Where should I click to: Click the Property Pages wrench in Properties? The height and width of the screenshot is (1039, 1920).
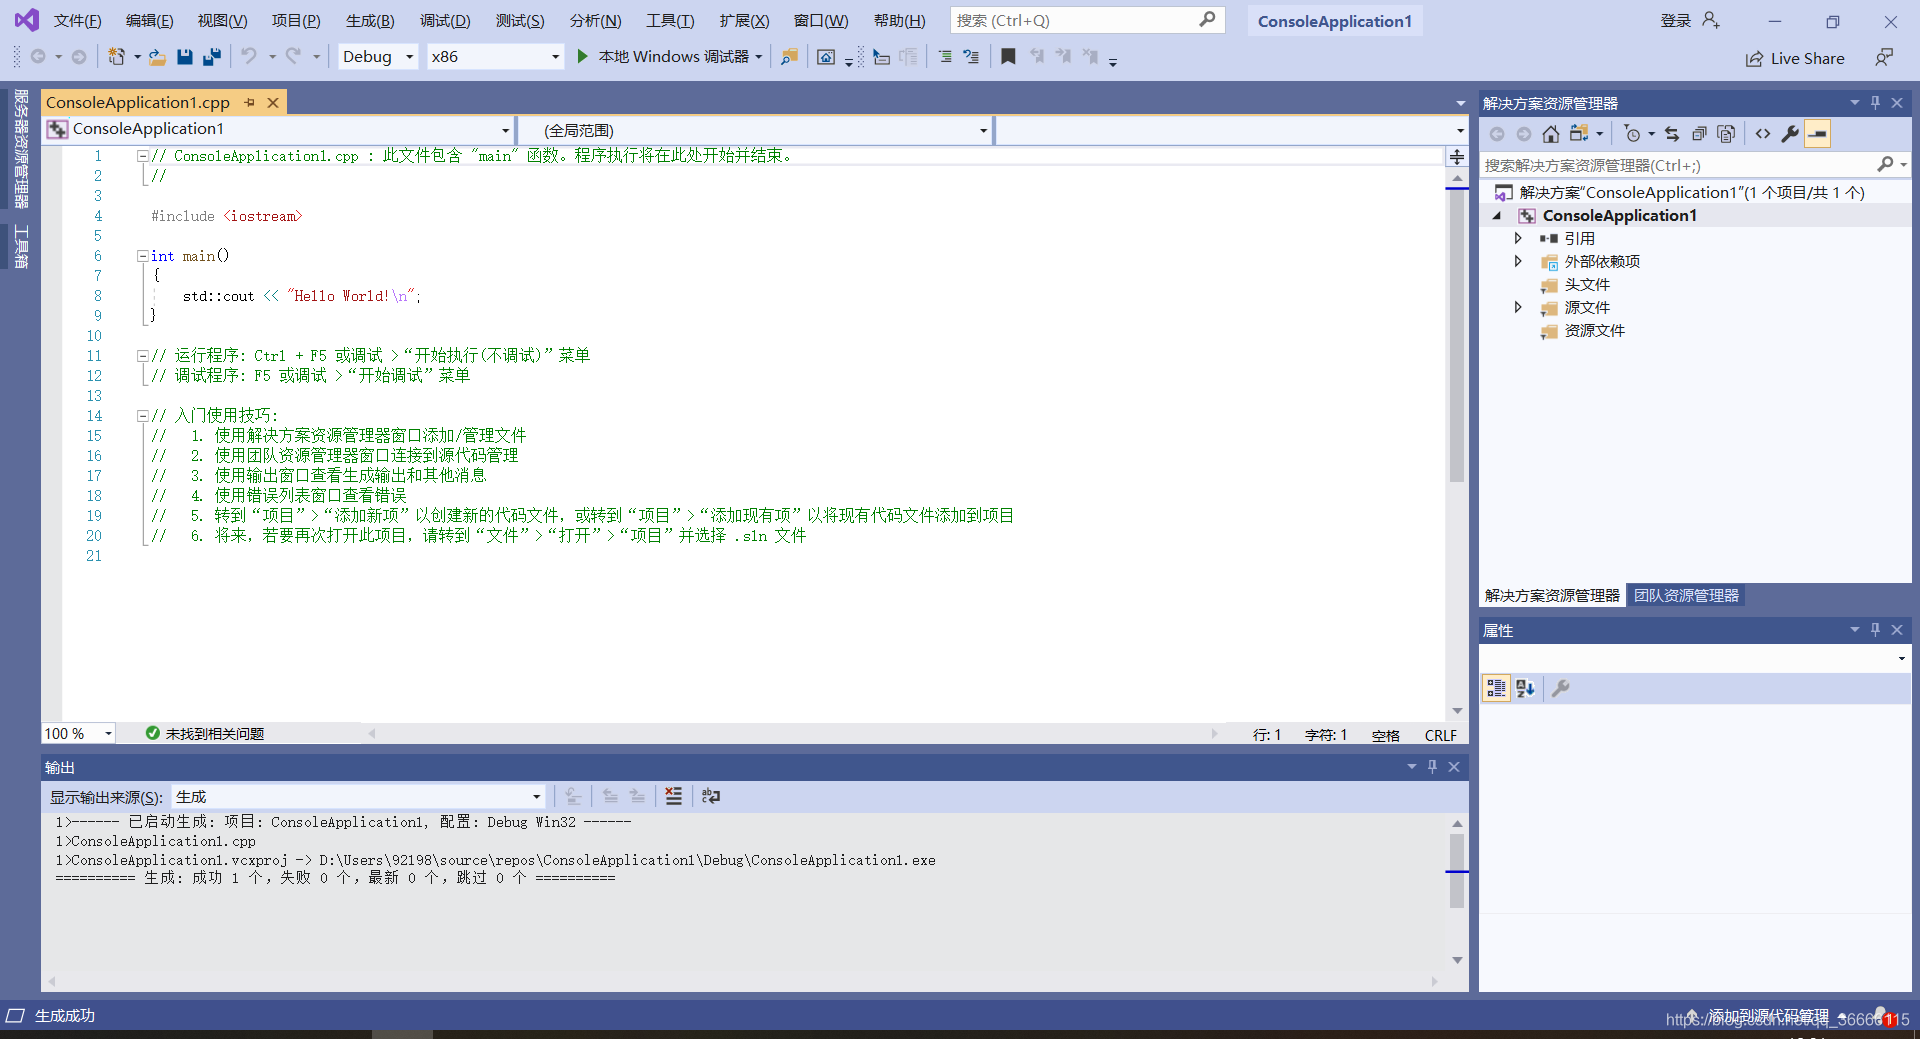pos(1560,688)
